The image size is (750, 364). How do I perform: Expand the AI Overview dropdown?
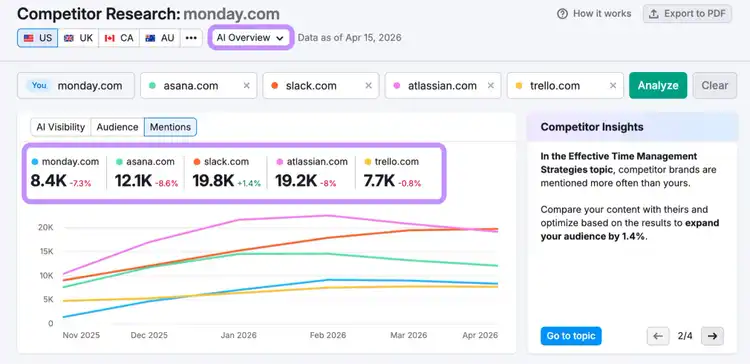(250, 38)
